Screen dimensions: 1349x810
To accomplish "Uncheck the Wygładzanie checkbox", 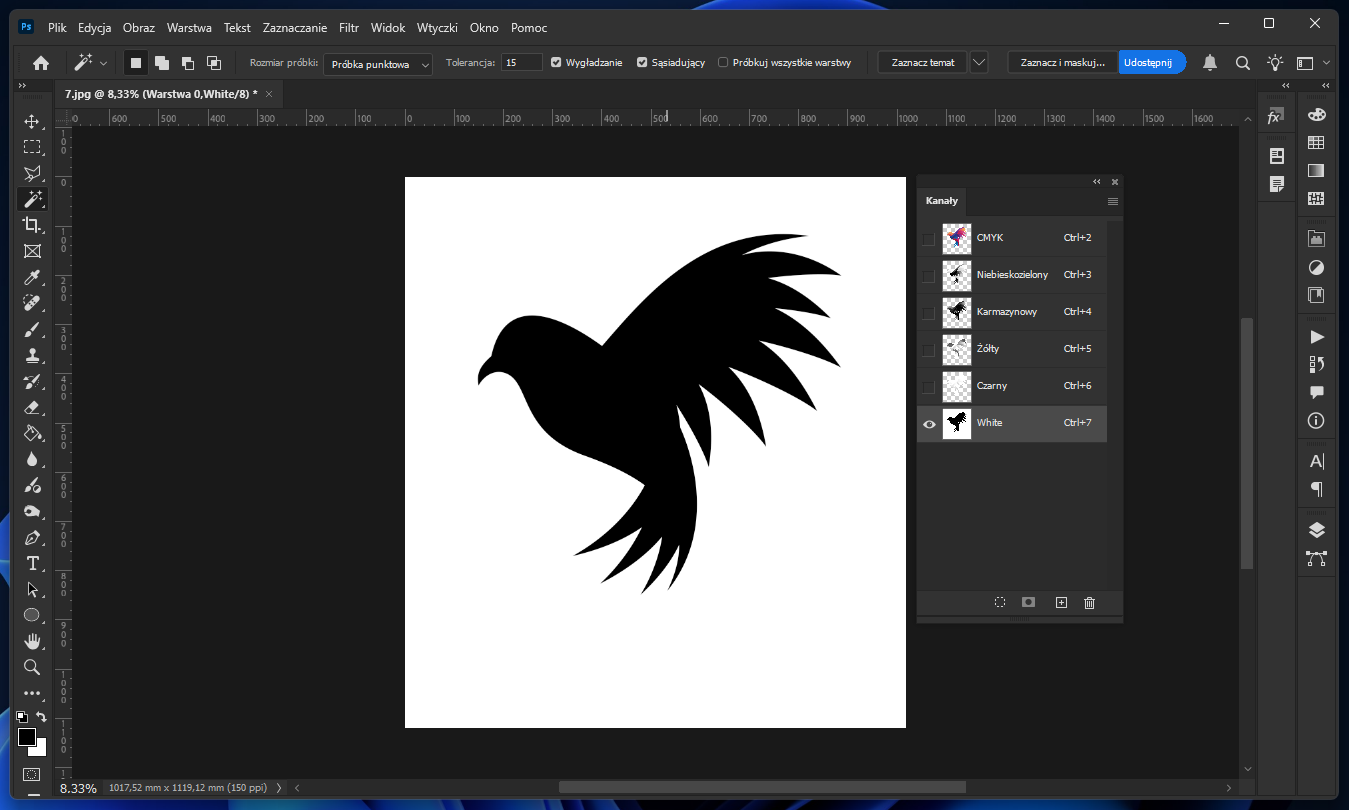I will click(x=557, y=62).
